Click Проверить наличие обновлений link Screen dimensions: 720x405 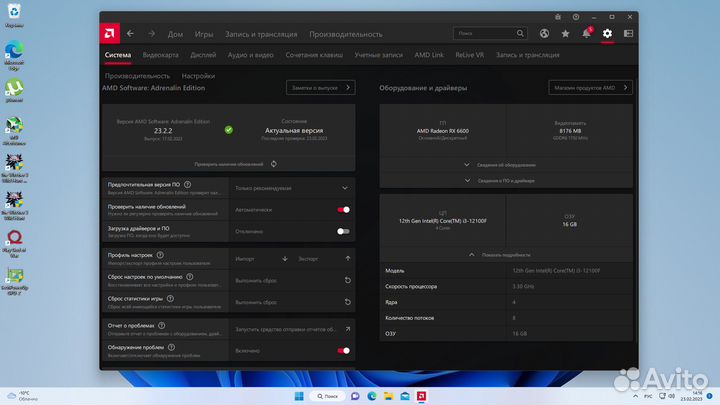click(229, 164)
